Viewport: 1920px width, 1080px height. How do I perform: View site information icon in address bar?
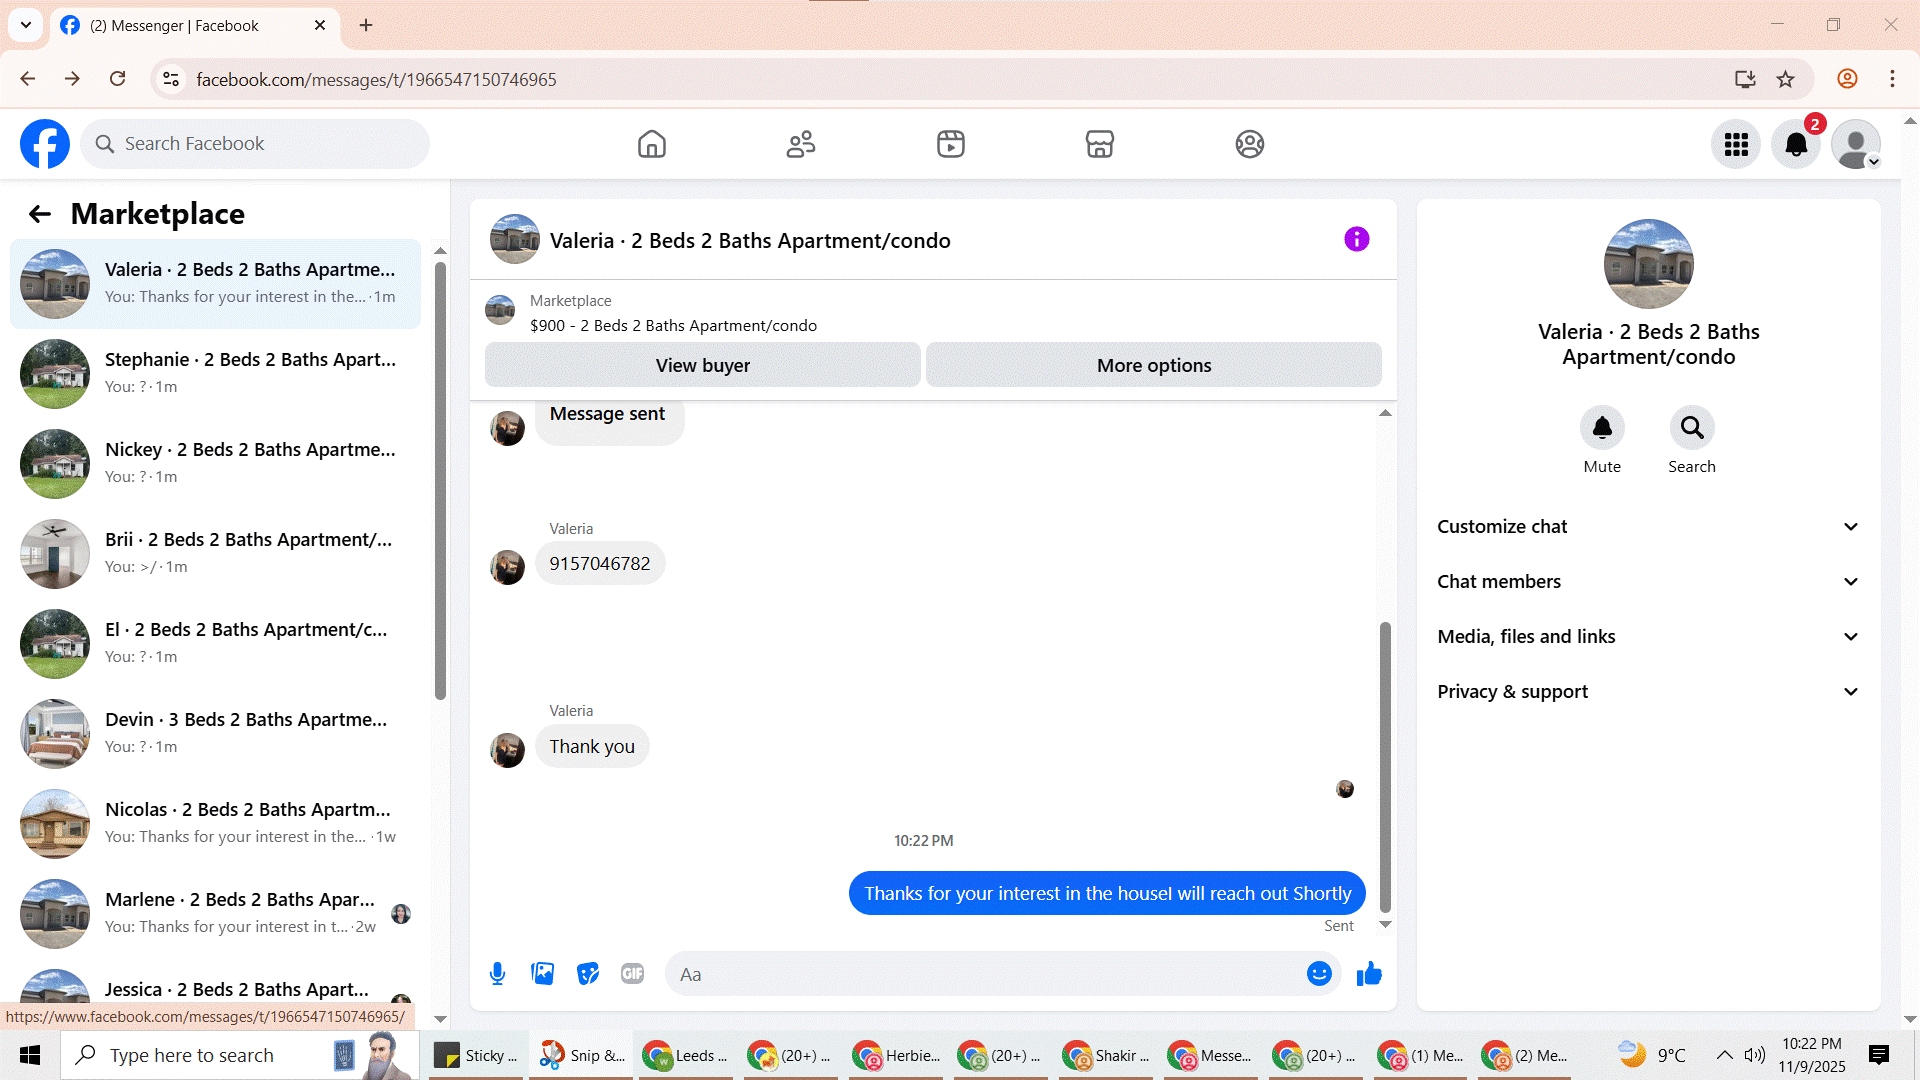pyautogui.click(x=171, y=79)
